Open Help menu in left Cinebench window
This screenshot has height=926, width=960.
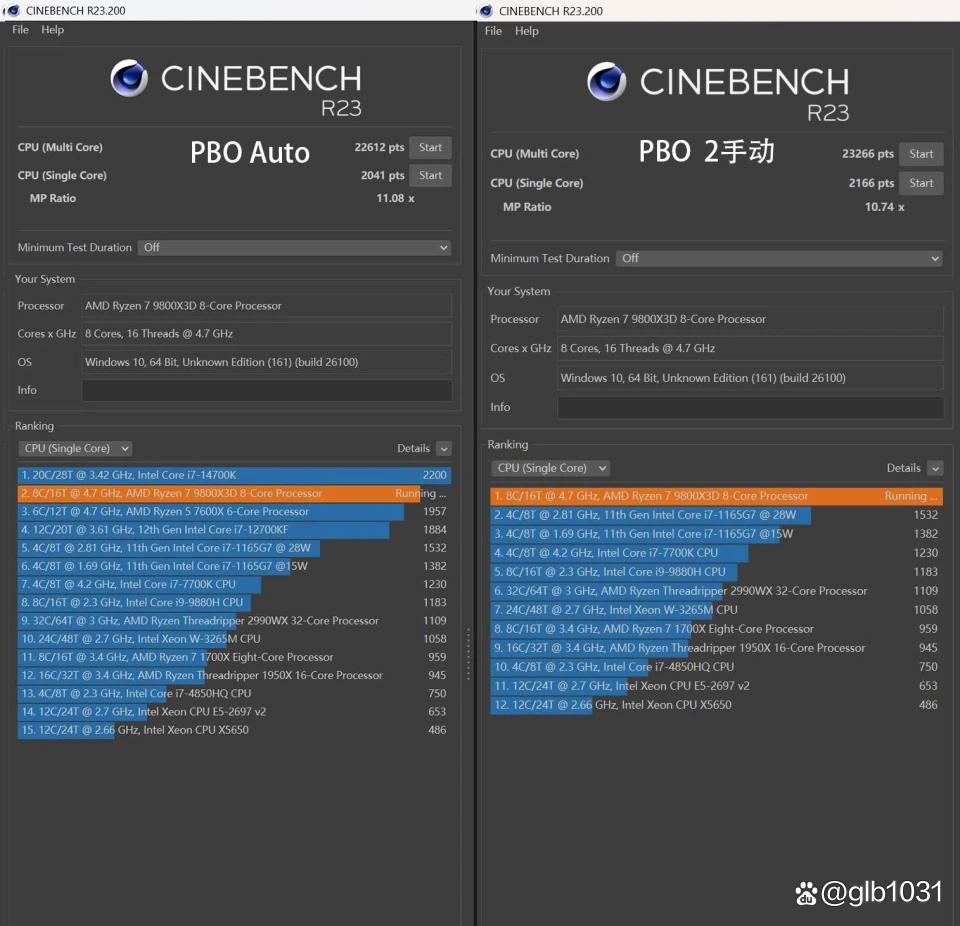53,29
